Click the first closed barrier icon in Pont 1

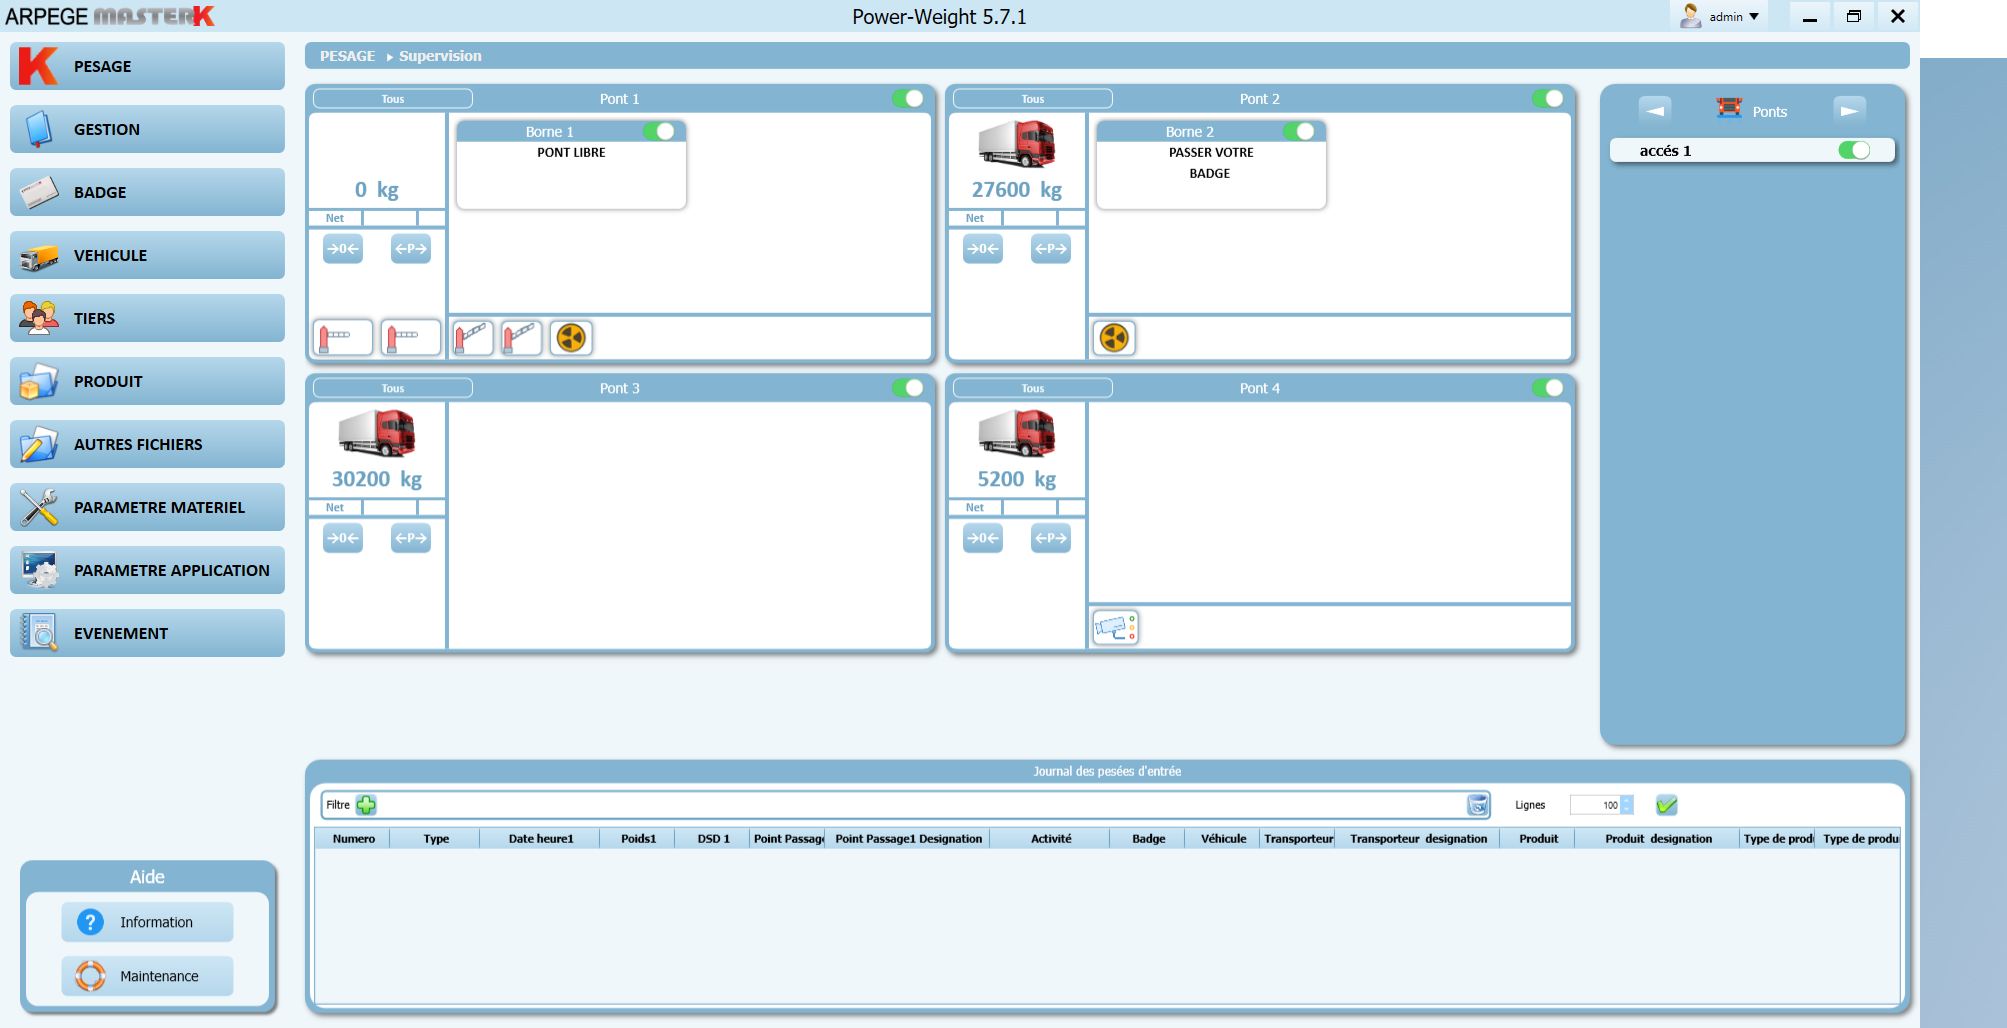click(342, 338)
